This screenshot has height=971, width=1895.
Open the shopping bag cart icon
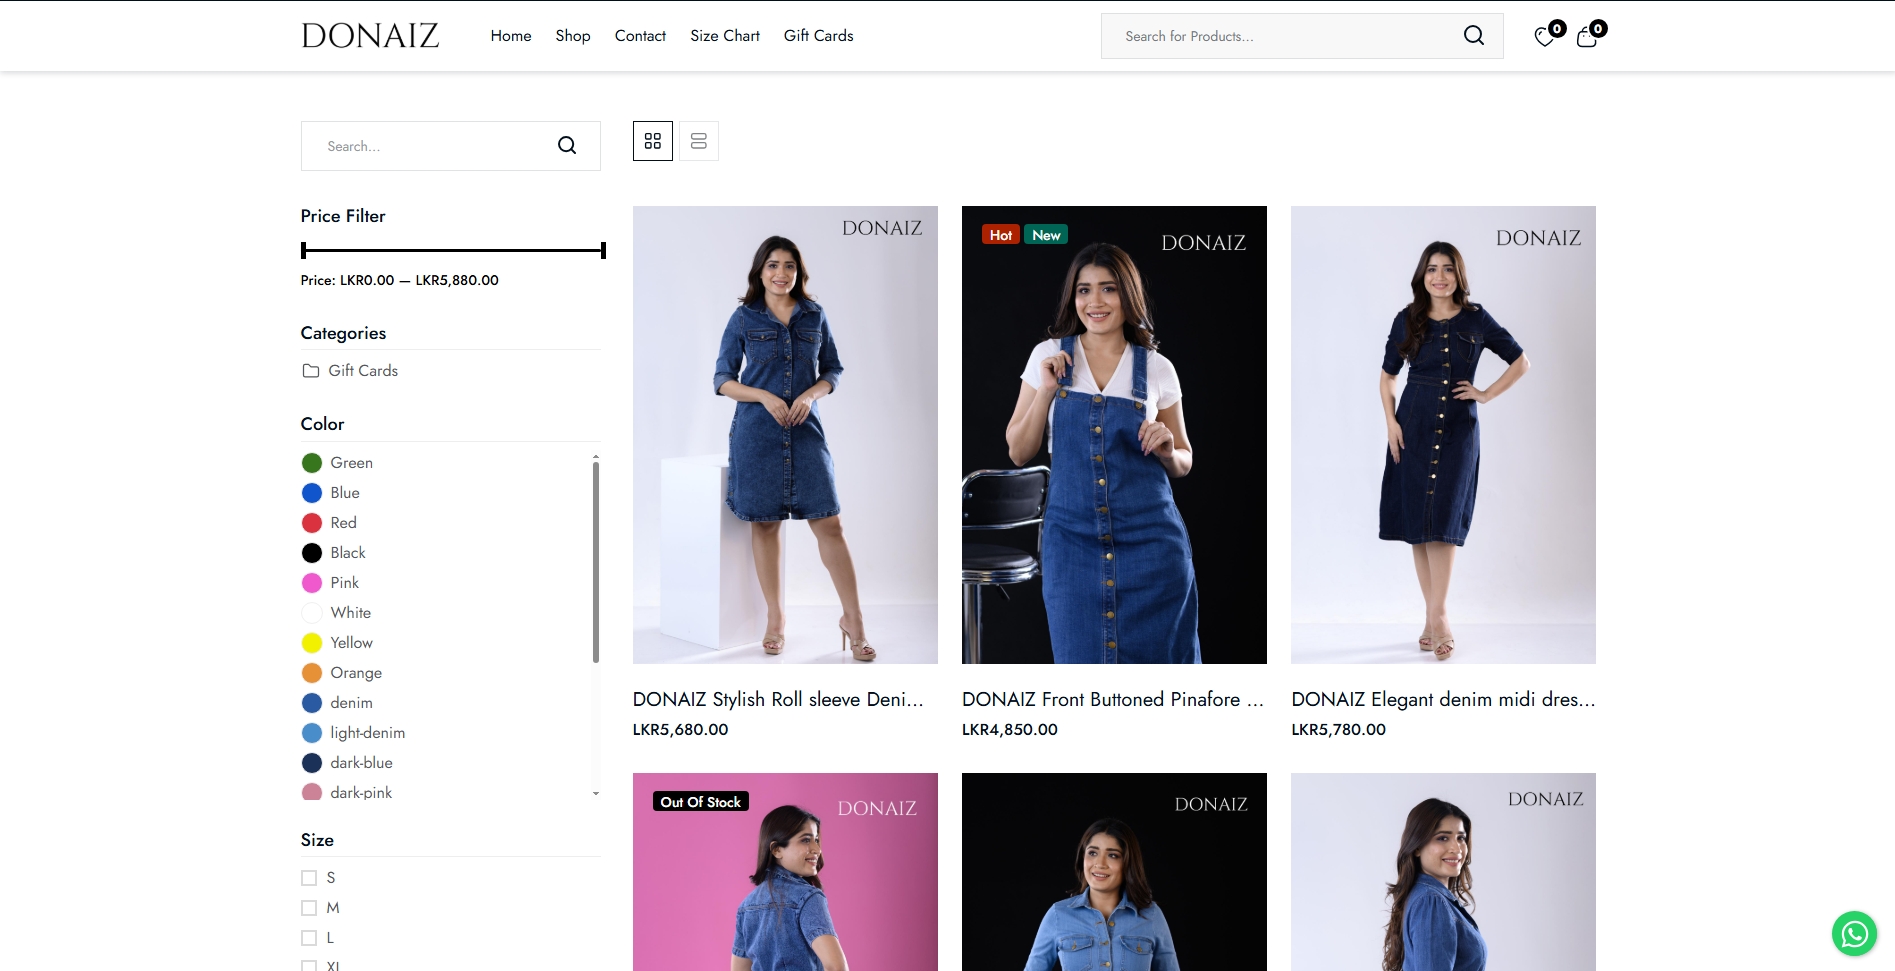pyautogui.click(x=1587, y=37)
